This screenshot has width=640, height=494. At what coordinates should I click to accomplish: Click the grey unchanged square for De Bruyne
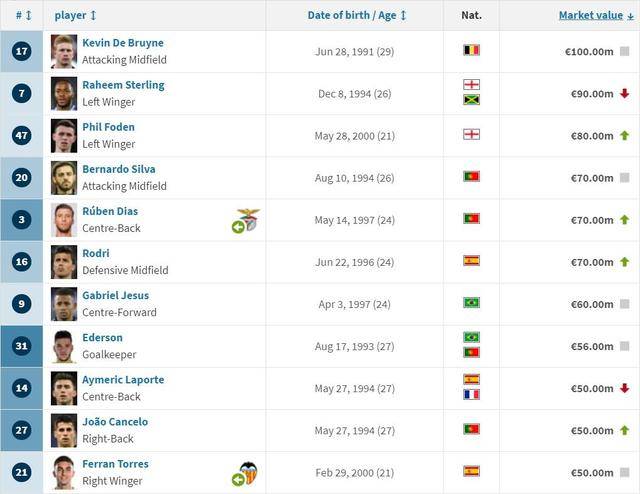pyautogui.click(x=624, y=51)
